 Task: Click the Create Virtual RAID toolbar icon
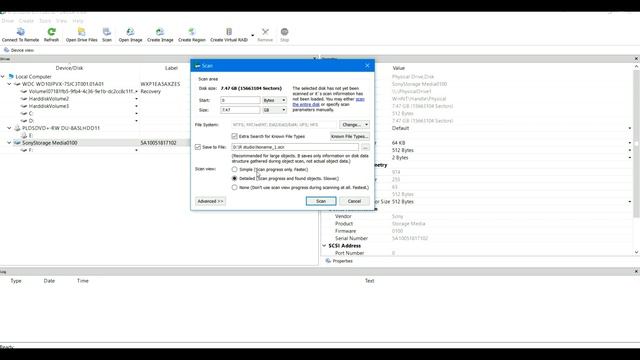(x=229, y=31)
